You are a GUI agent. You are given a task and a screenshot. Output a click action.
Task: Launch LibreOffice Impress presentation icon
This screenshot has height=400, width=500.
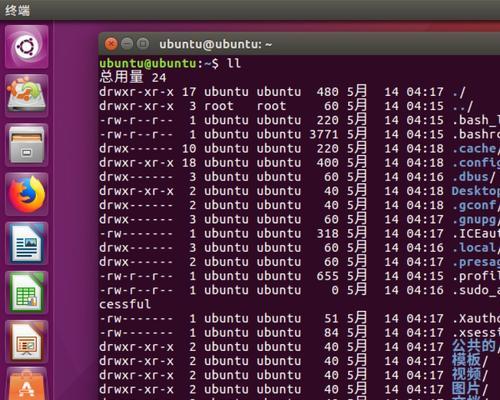[x=27, y=342]
